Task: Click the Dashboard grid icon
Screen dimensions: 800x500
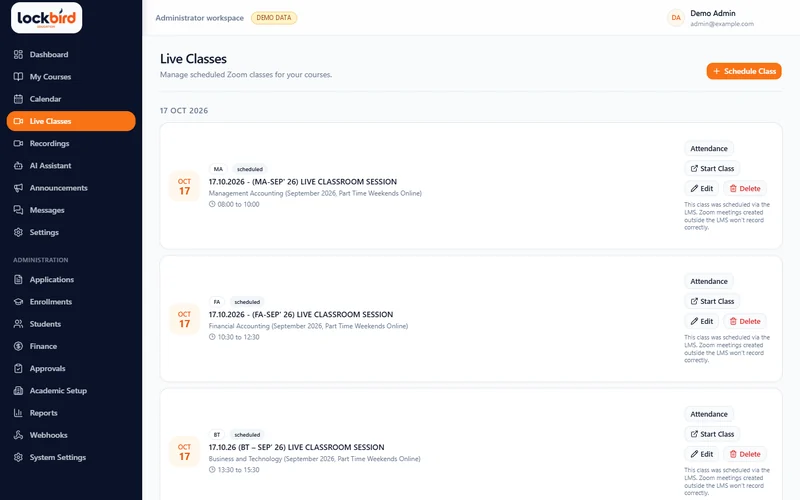Action: click(18, 55)
